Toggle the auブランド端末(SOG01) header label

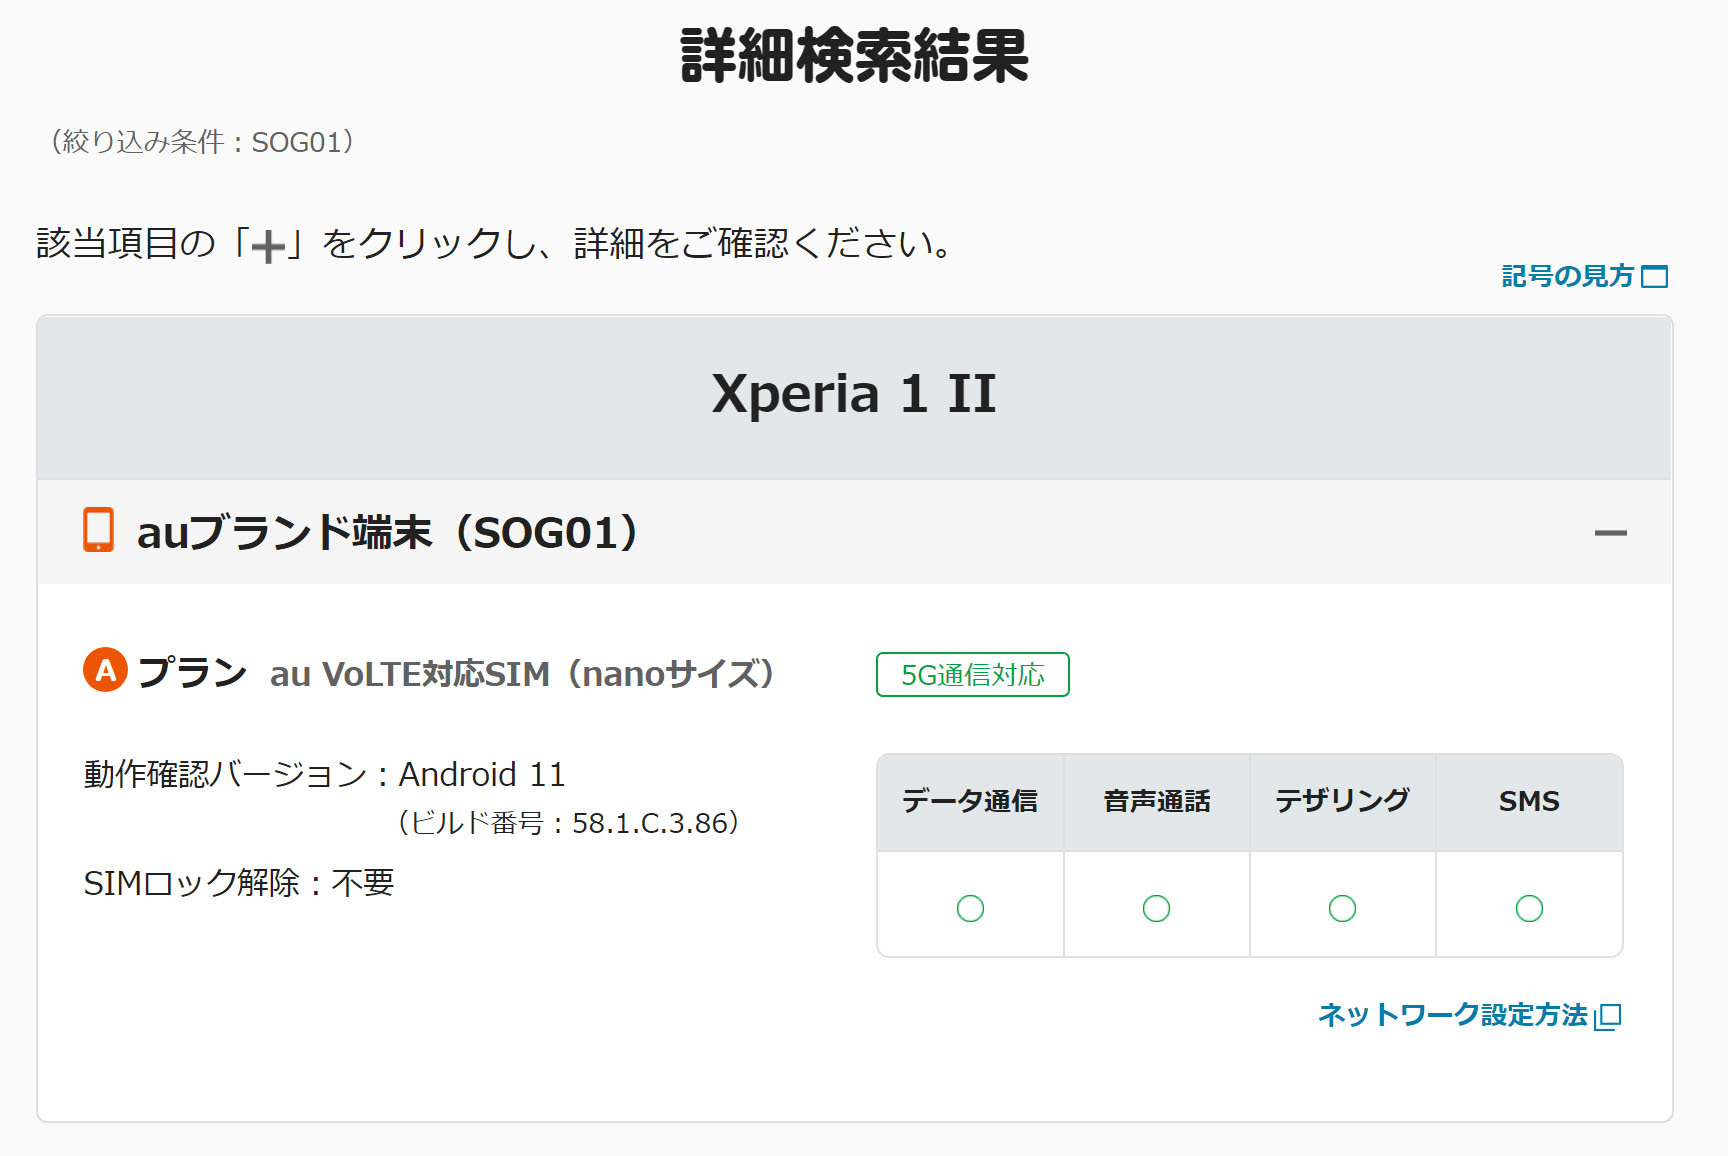point(387,533)
